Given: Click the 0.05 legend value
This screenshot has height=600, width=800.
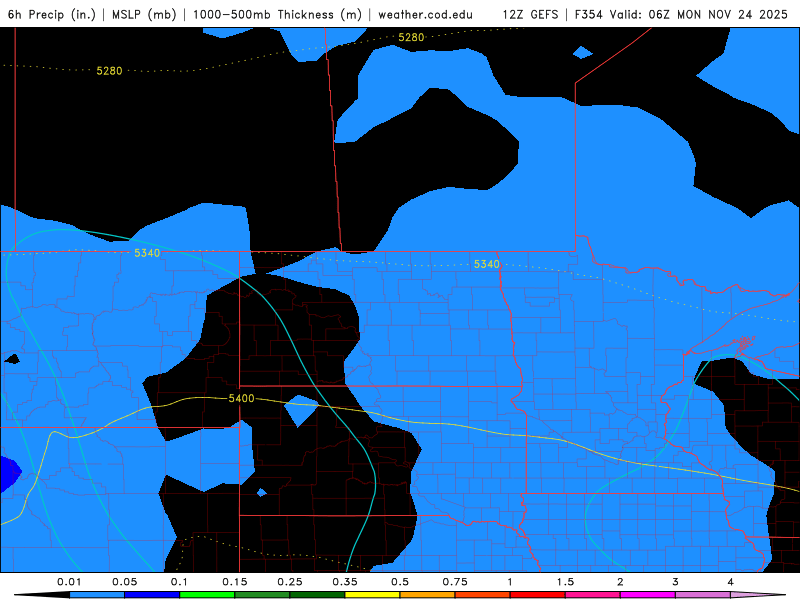Looking at the screenshot, I should [124, 582].
